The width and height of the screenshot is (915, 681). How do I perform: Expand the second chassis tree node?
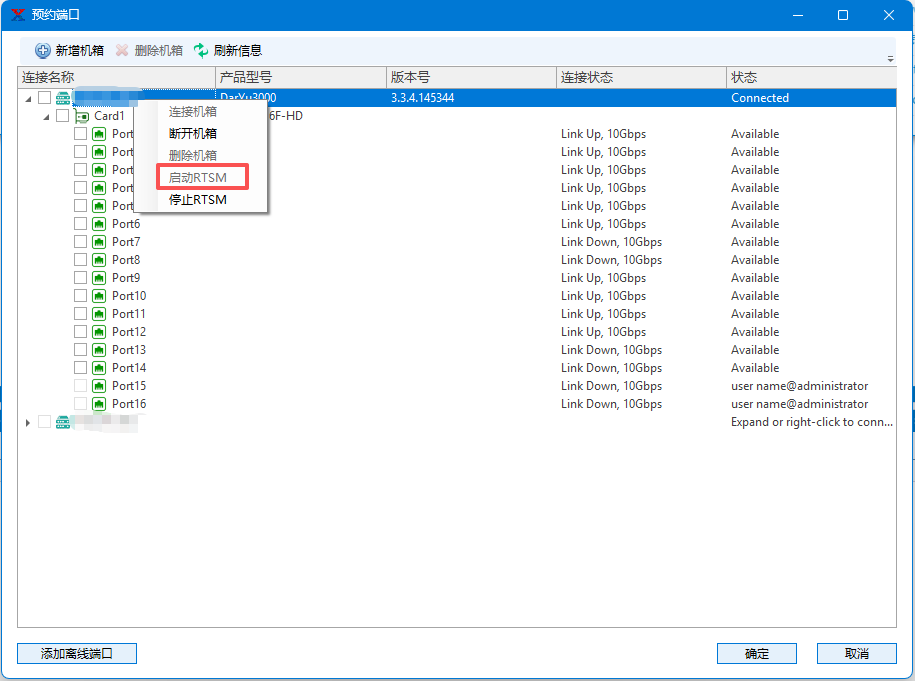[x=28, y=423]
